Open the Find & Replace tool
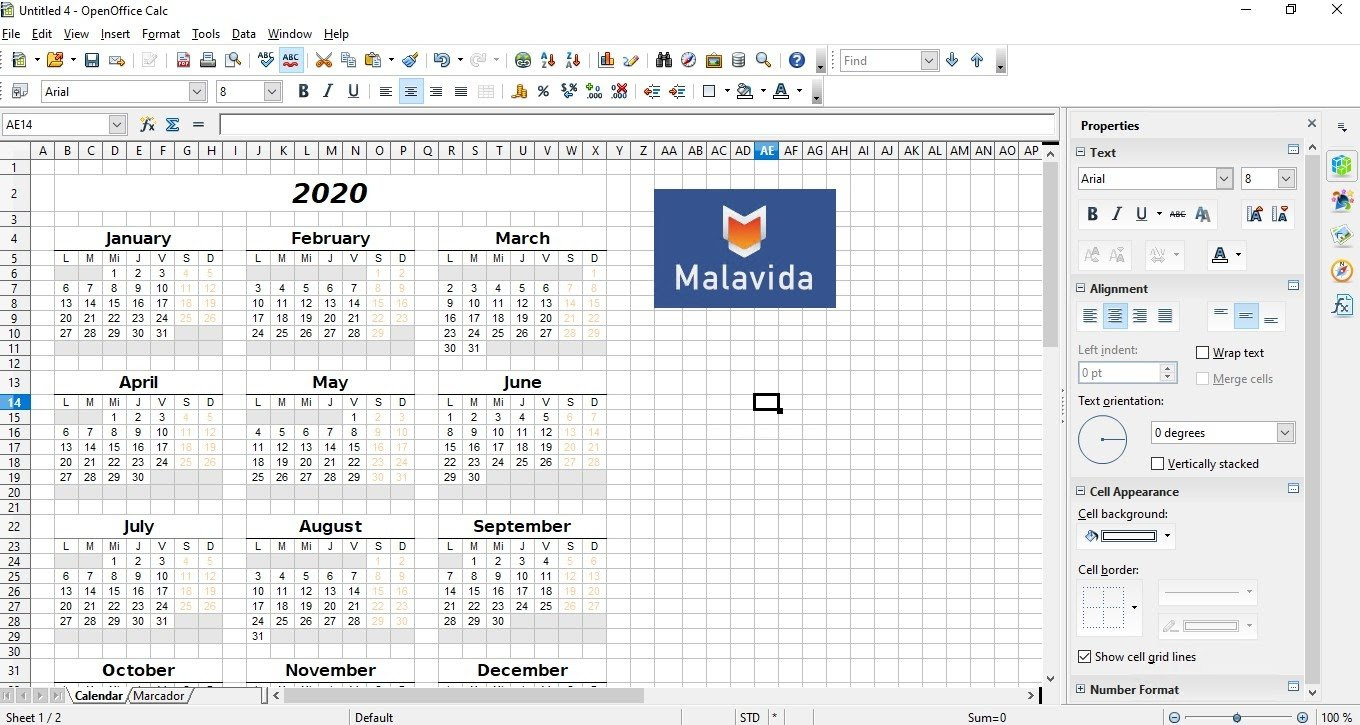Screen dimensions: 1360x725 (664, 60)
